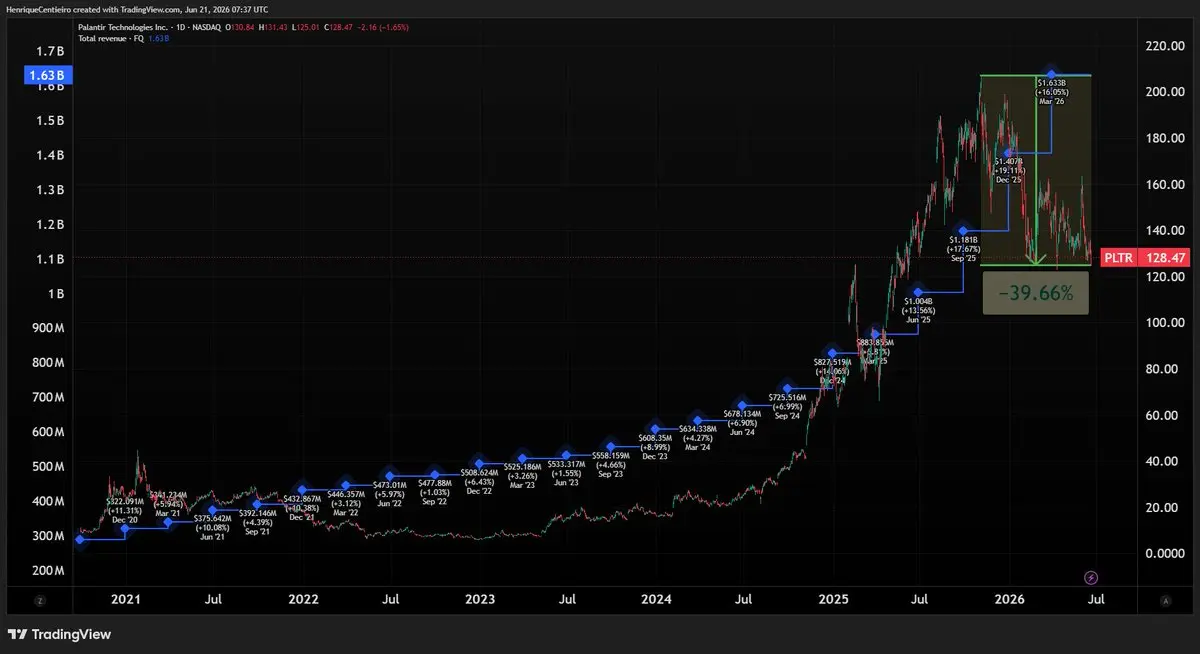The width and height of the screenshot is (1200, 654).
Task: Click the Dec '23 revenue diamond marker
Action: [655, 429]
